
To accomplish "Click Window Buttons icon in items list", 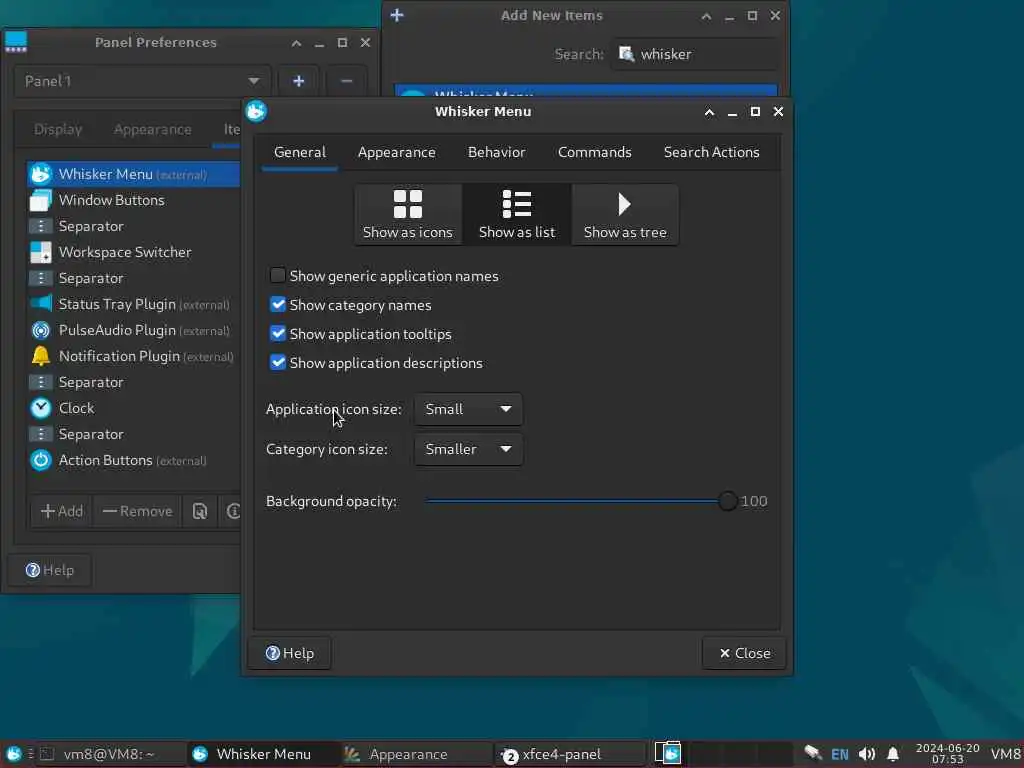I will (40, 200).
